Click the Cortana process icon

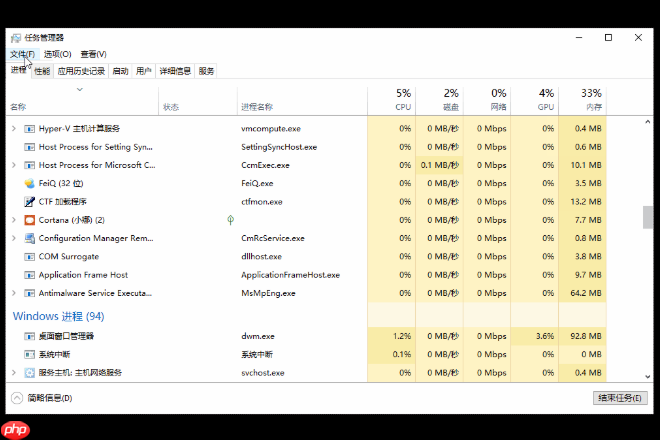coord(29,220)
